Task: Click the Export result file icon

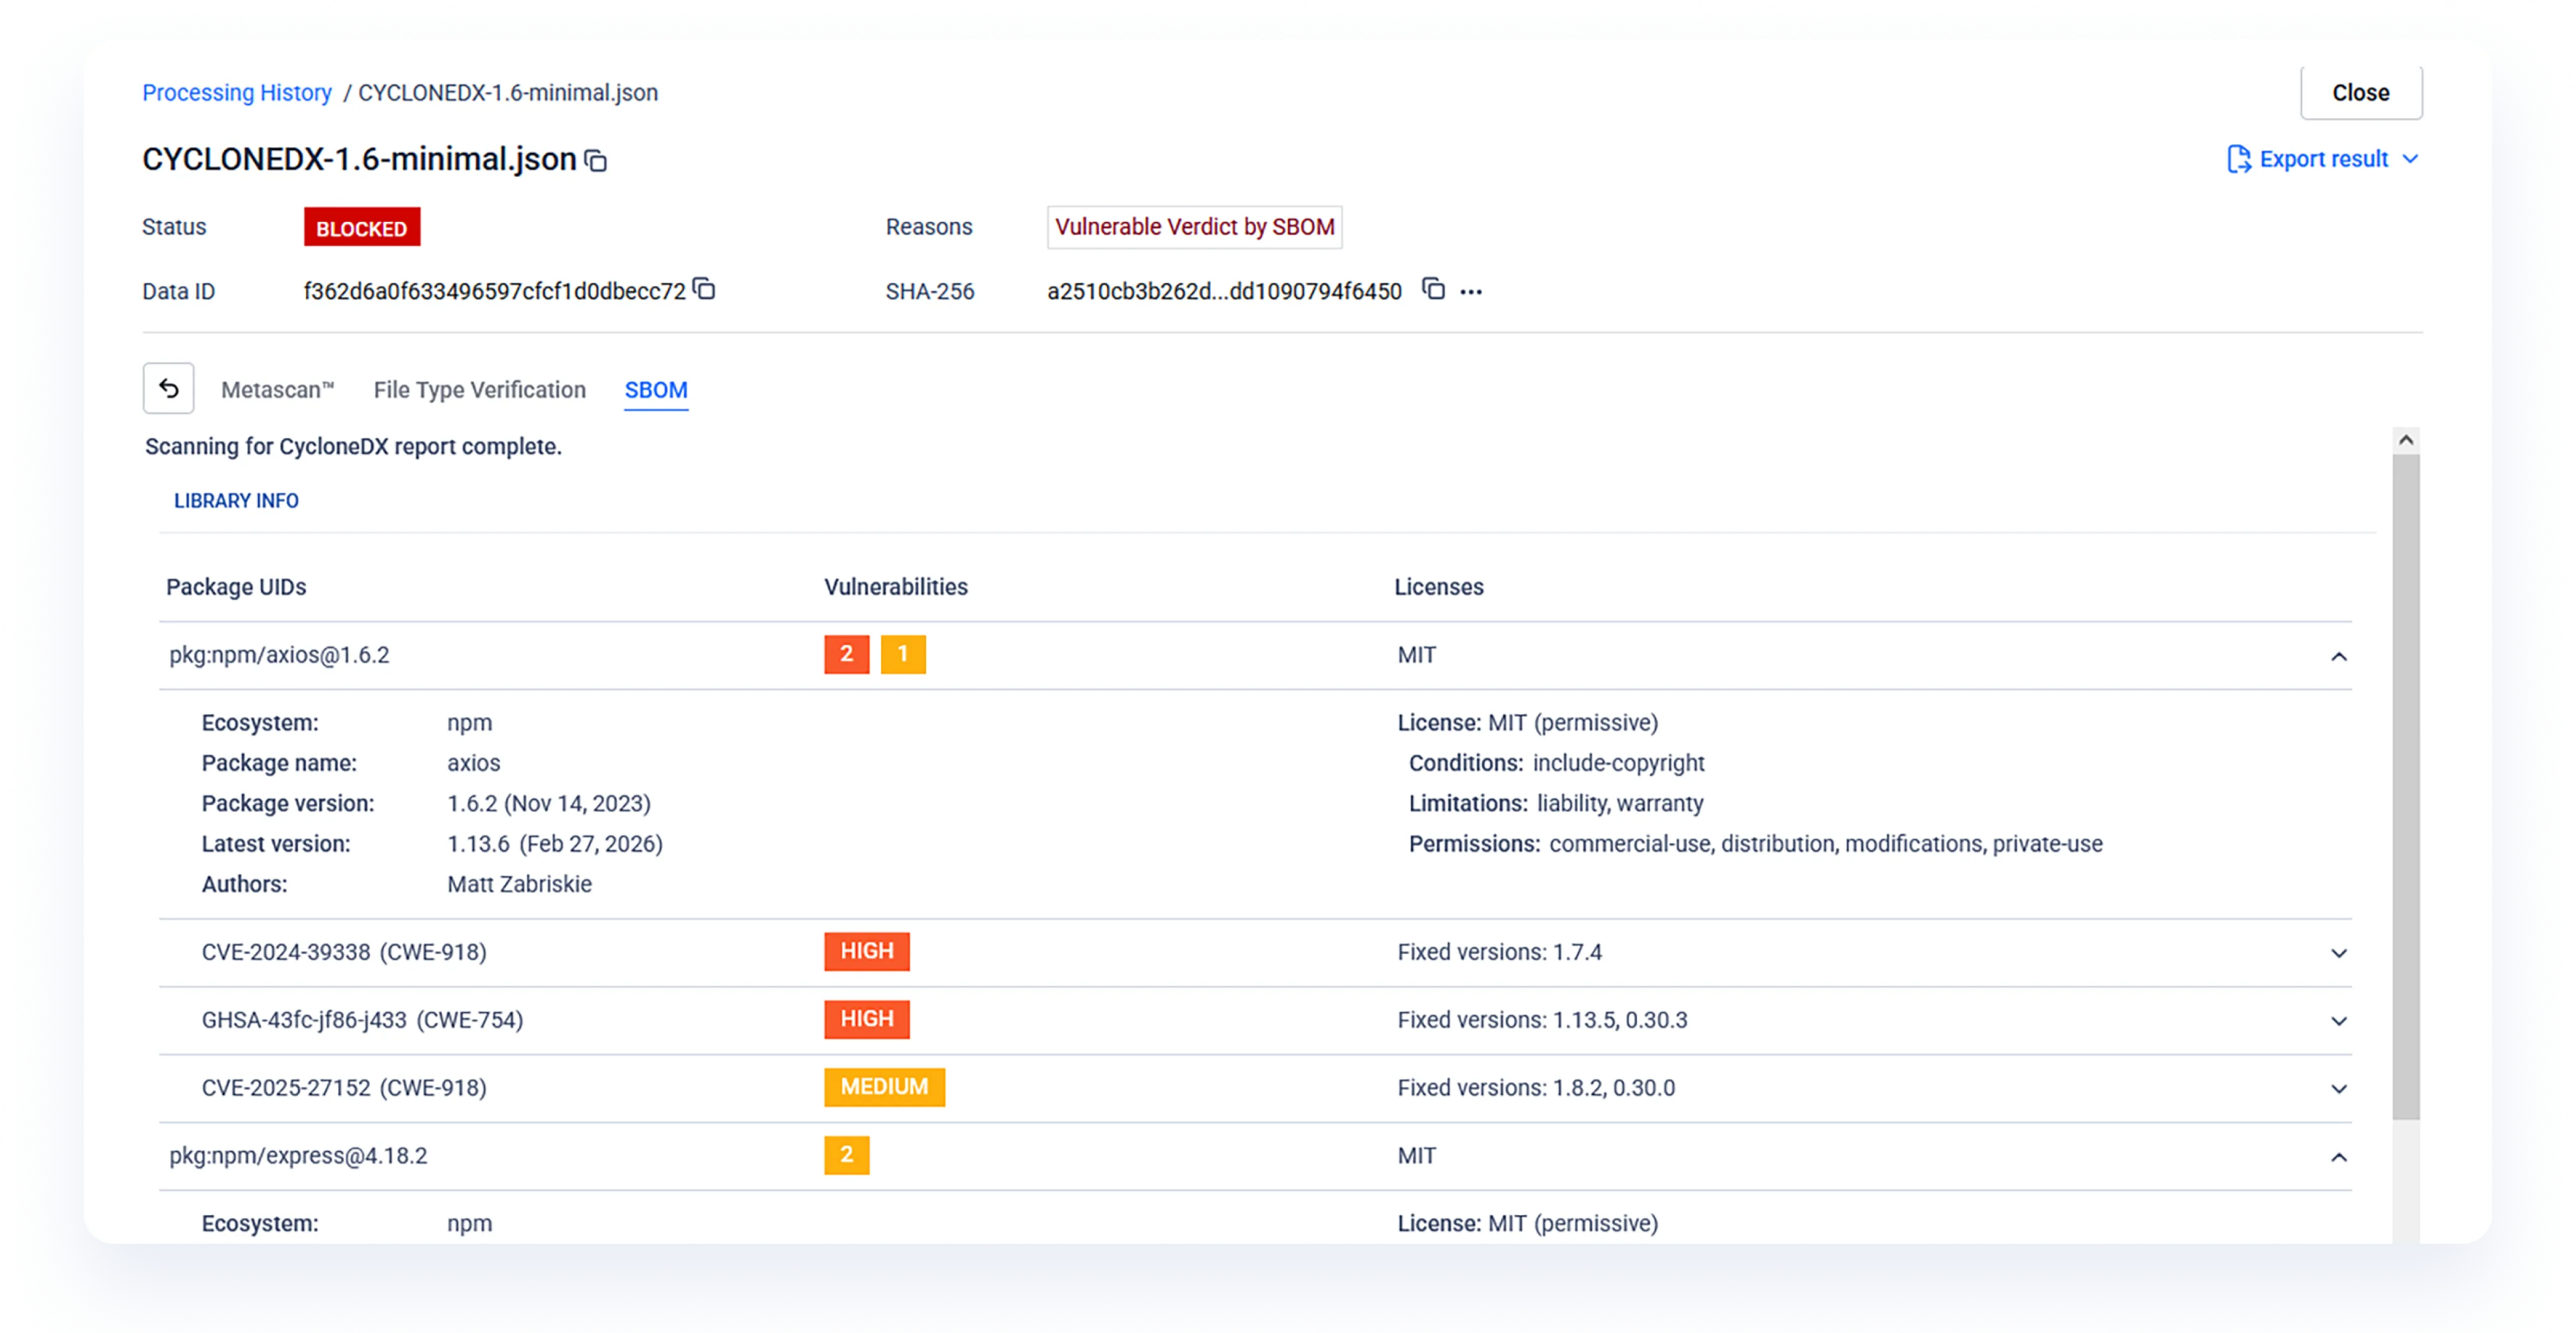Action: pyautogui.click(x=2238, y=159)
